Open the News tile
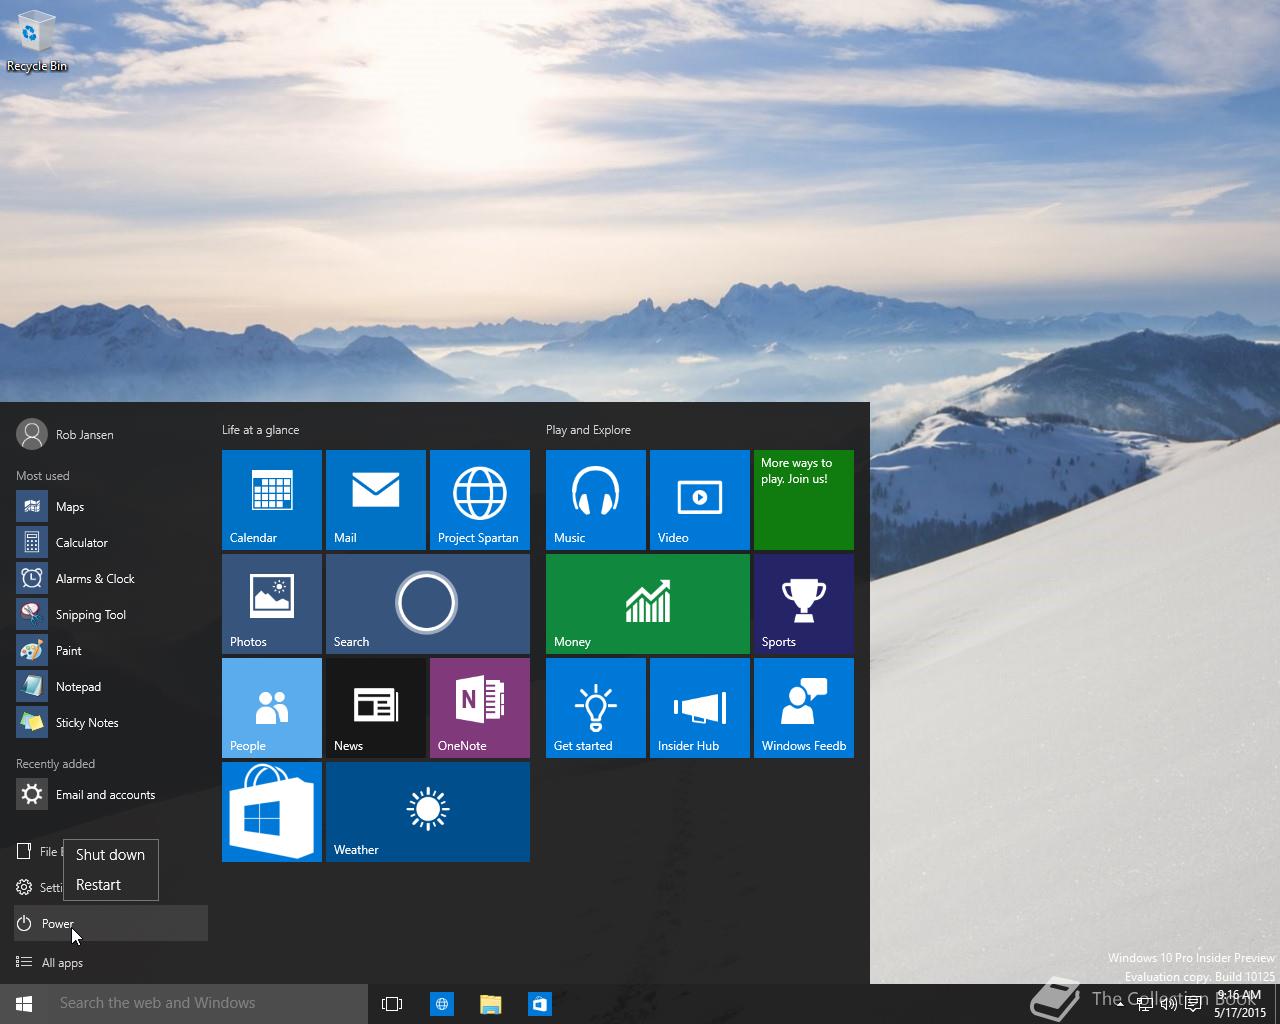The image size is (1280, 1024). coord(376,708)
